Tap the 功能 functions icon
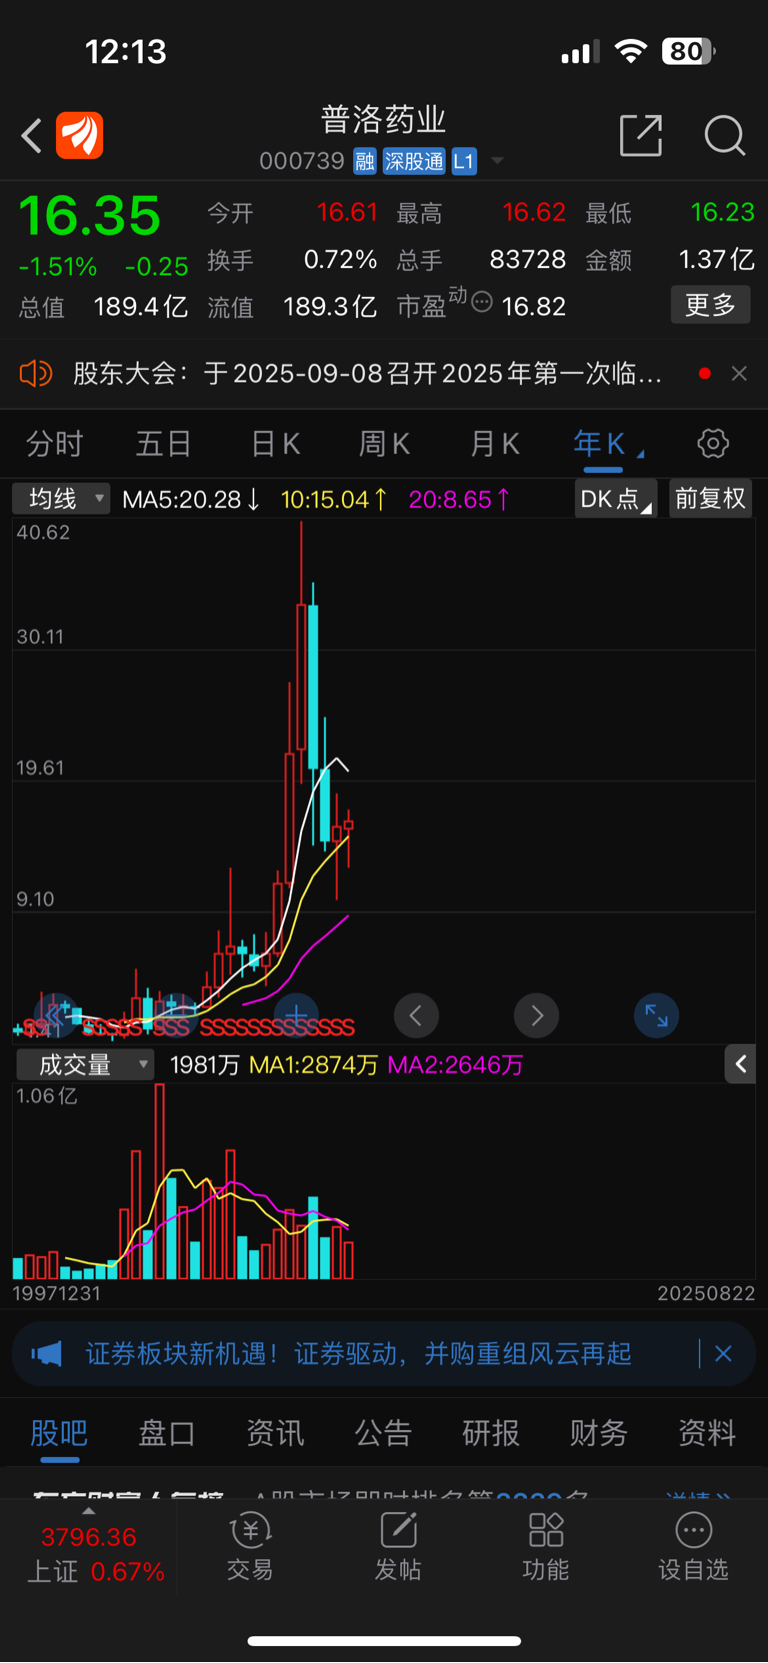The image size is (768, 1663). tap(546, 1546)
